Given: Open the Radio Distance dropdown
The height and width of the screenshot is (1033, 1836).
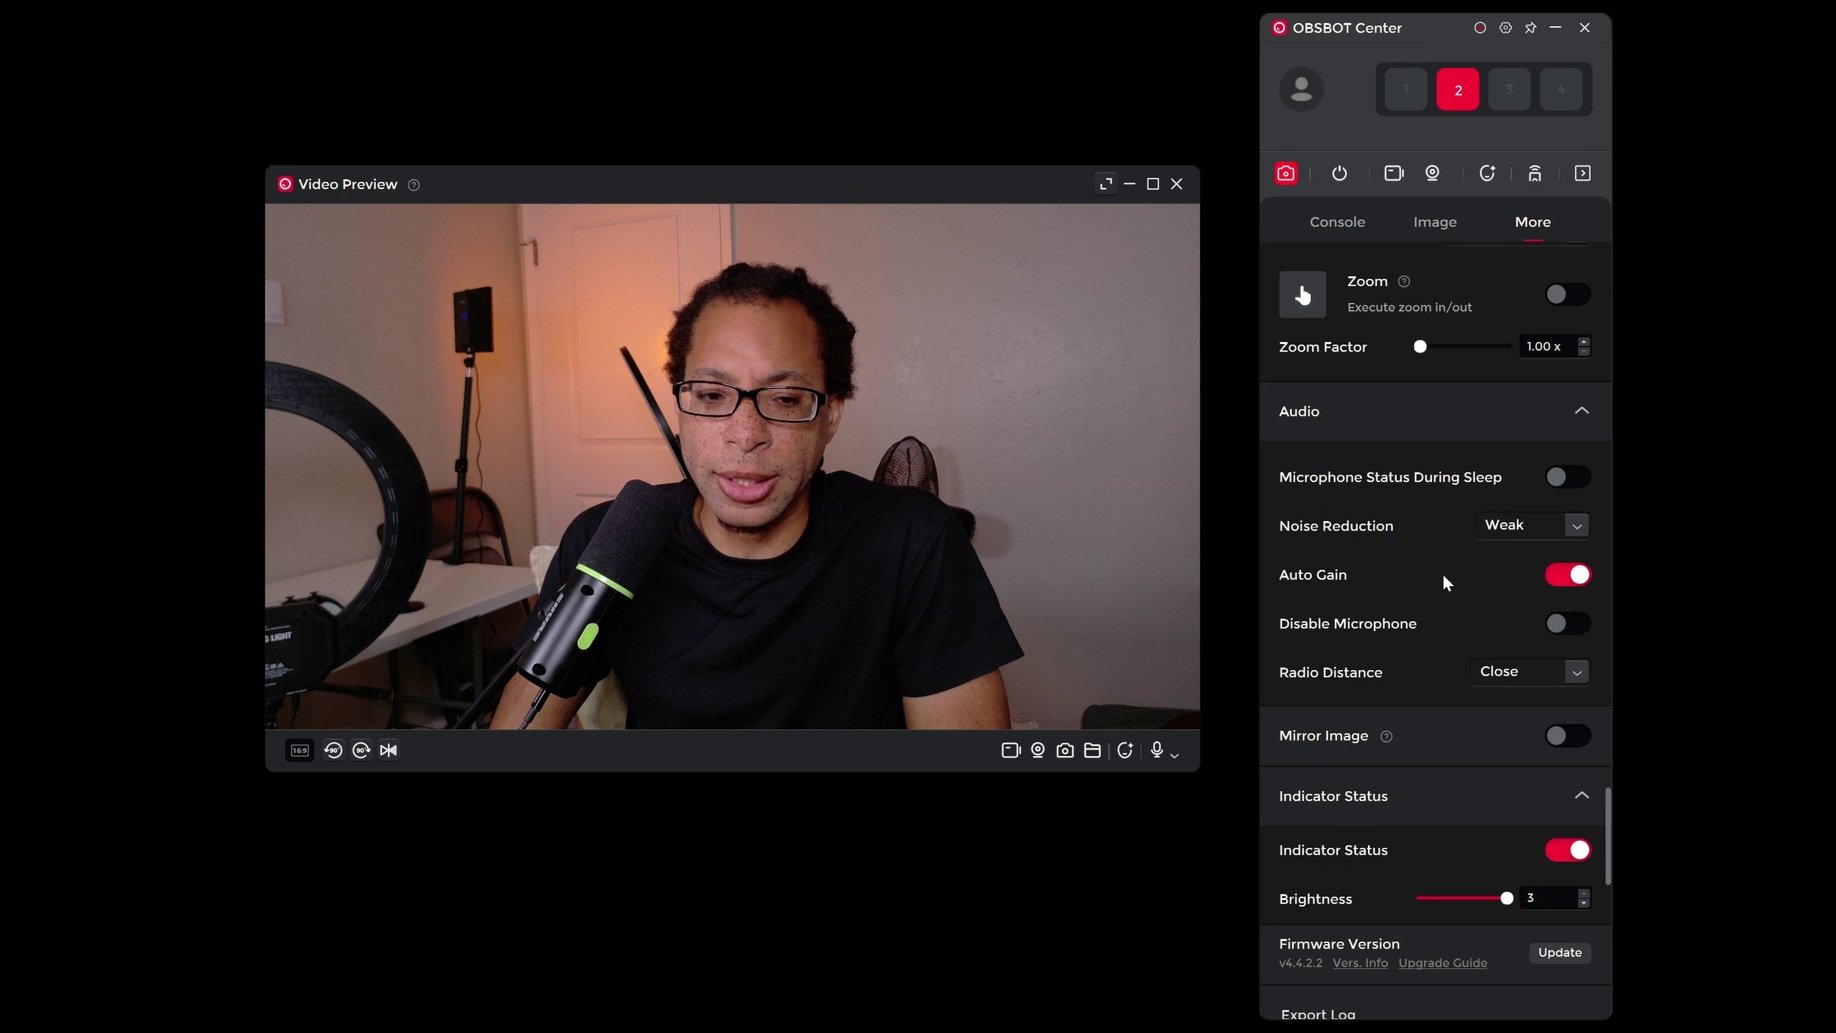Looking at the screenshot, I should (1530, 672).
